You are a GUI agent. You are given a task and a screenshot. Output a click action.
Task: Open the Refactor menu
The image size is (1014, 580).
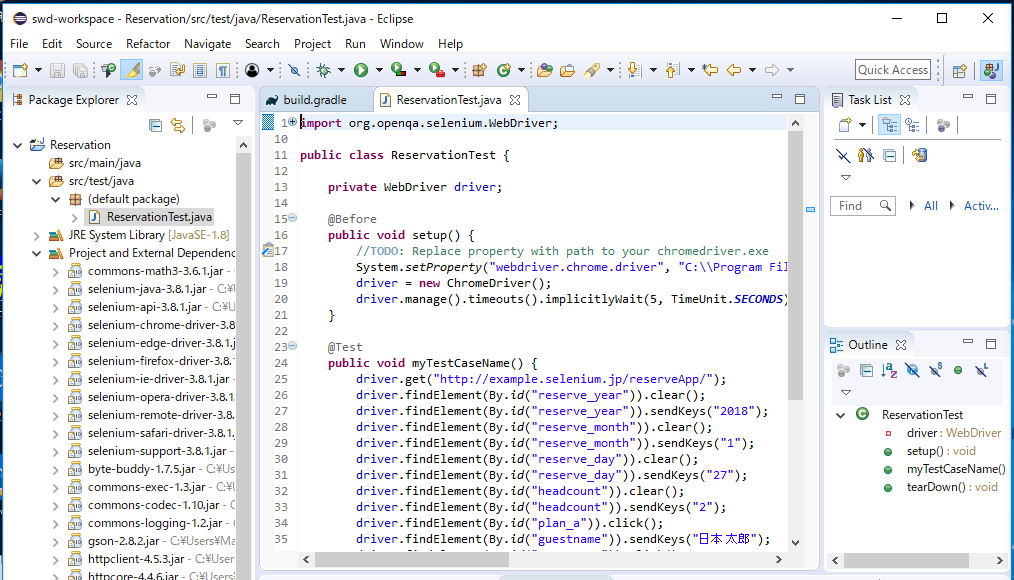point(148,44)
